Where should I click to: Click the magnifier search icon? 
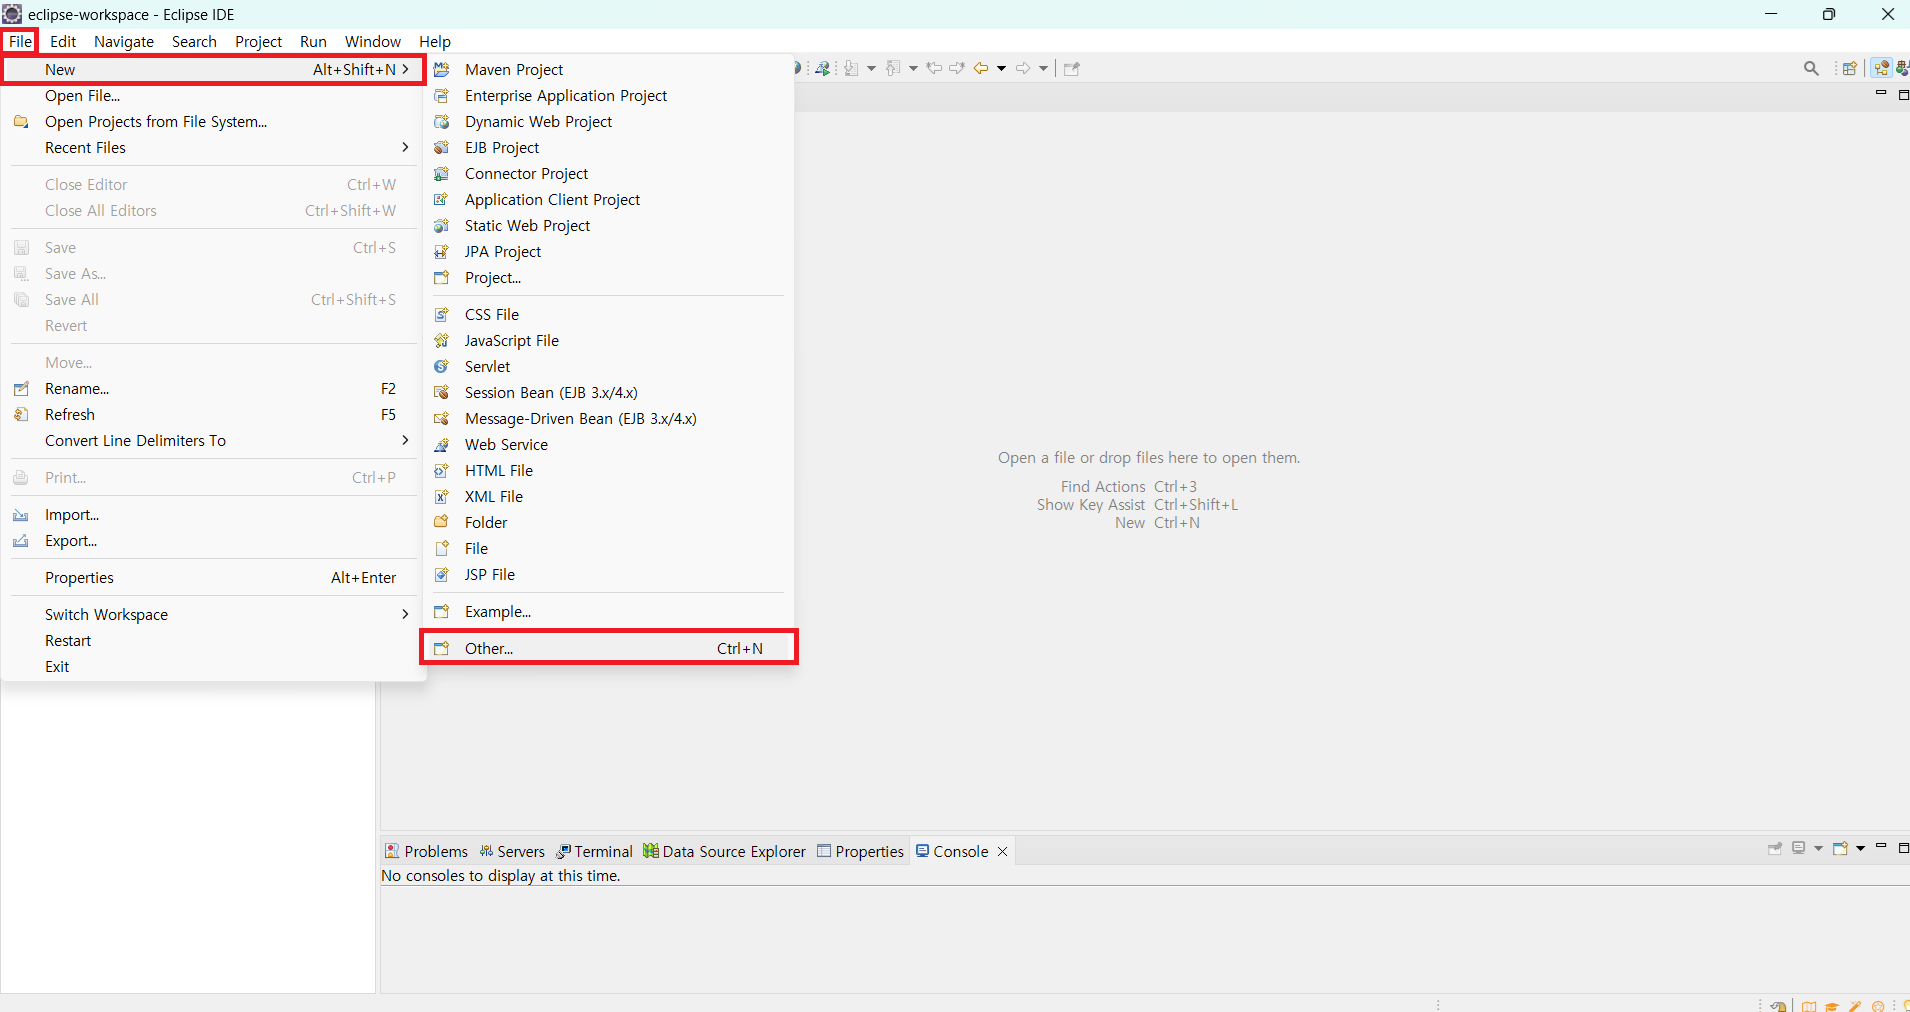(1811, 68)
